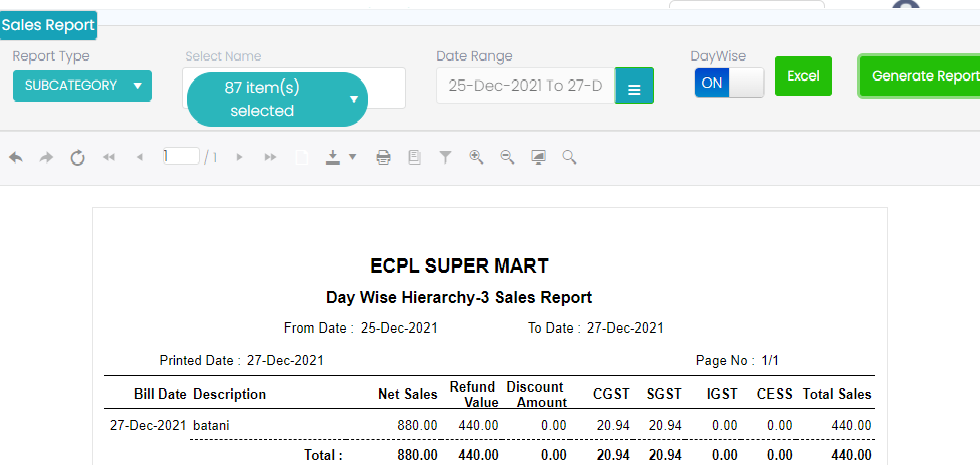Click the print report icon
This screenshot has height=465, width=980.
383,157
